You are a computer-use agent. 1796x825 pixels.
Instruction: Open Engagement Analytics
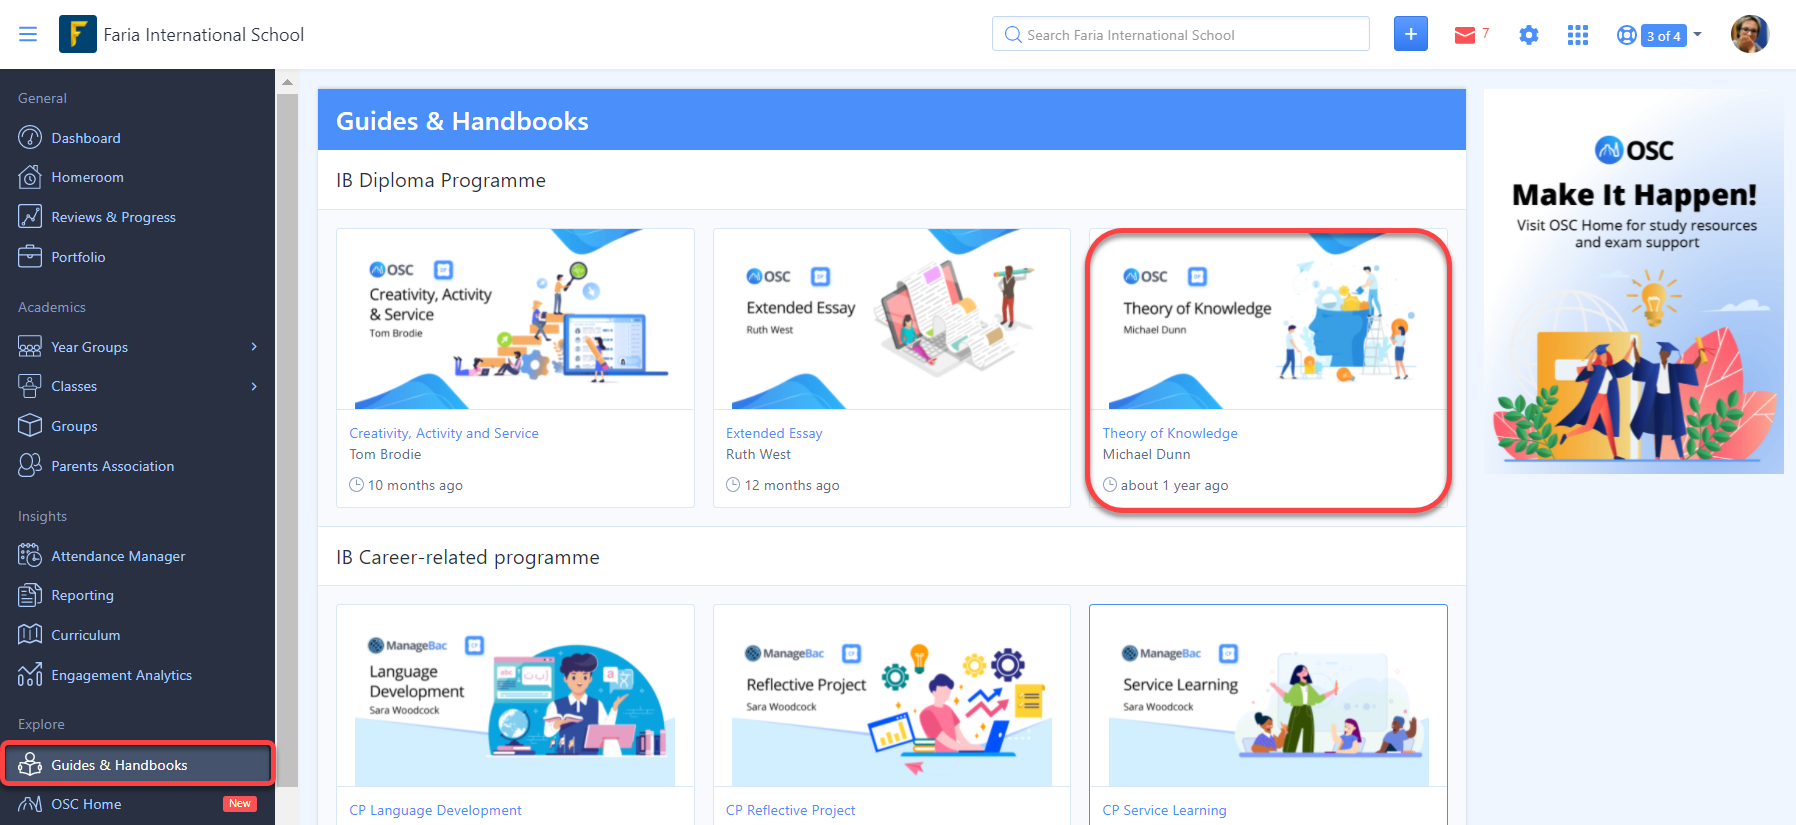(x=122, y=675)
